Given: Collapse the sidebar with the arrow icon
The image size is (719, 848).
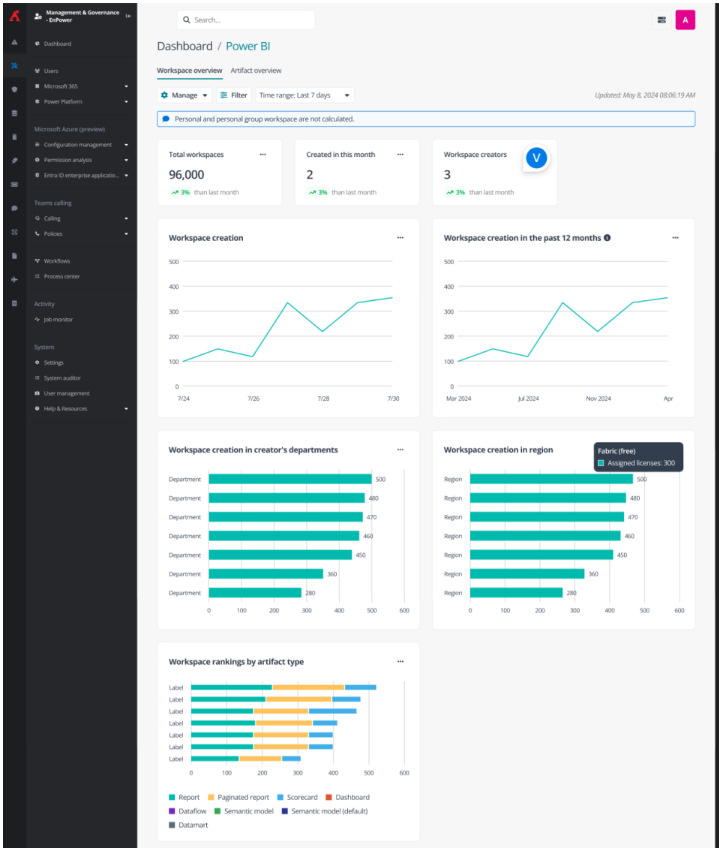Looking at the screenshot, I should [x=128, y=16].
